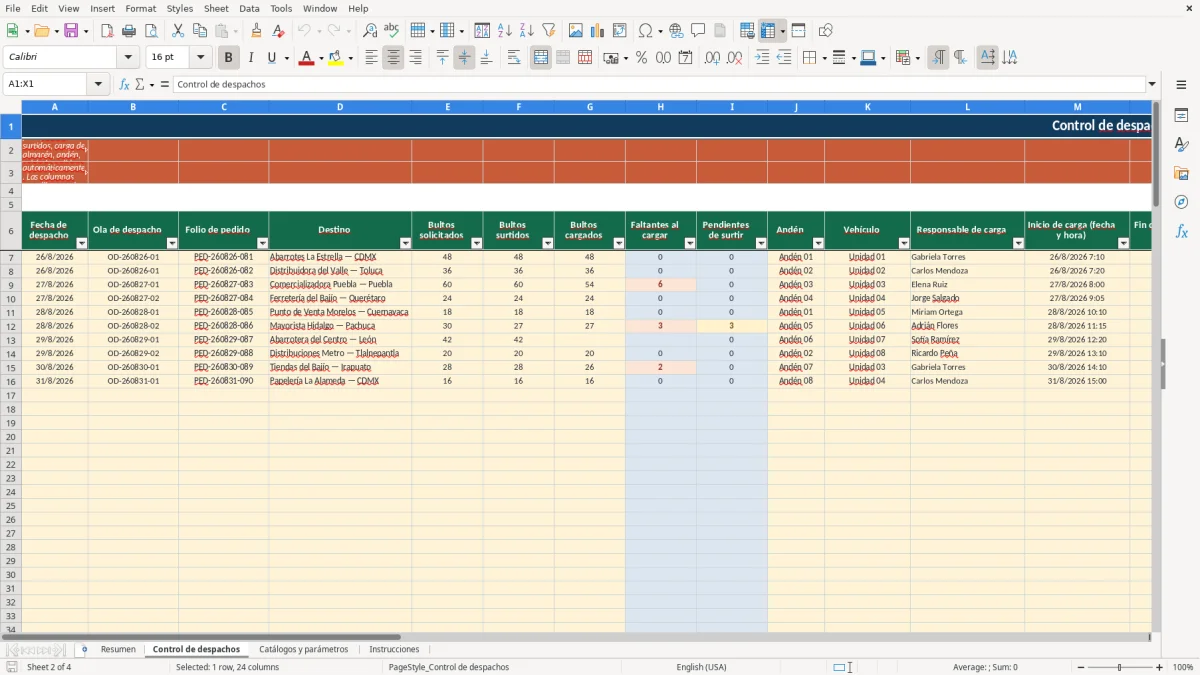1200x675 pixels.
Task: Run the Spelling check icon
Action: (392, 31)
